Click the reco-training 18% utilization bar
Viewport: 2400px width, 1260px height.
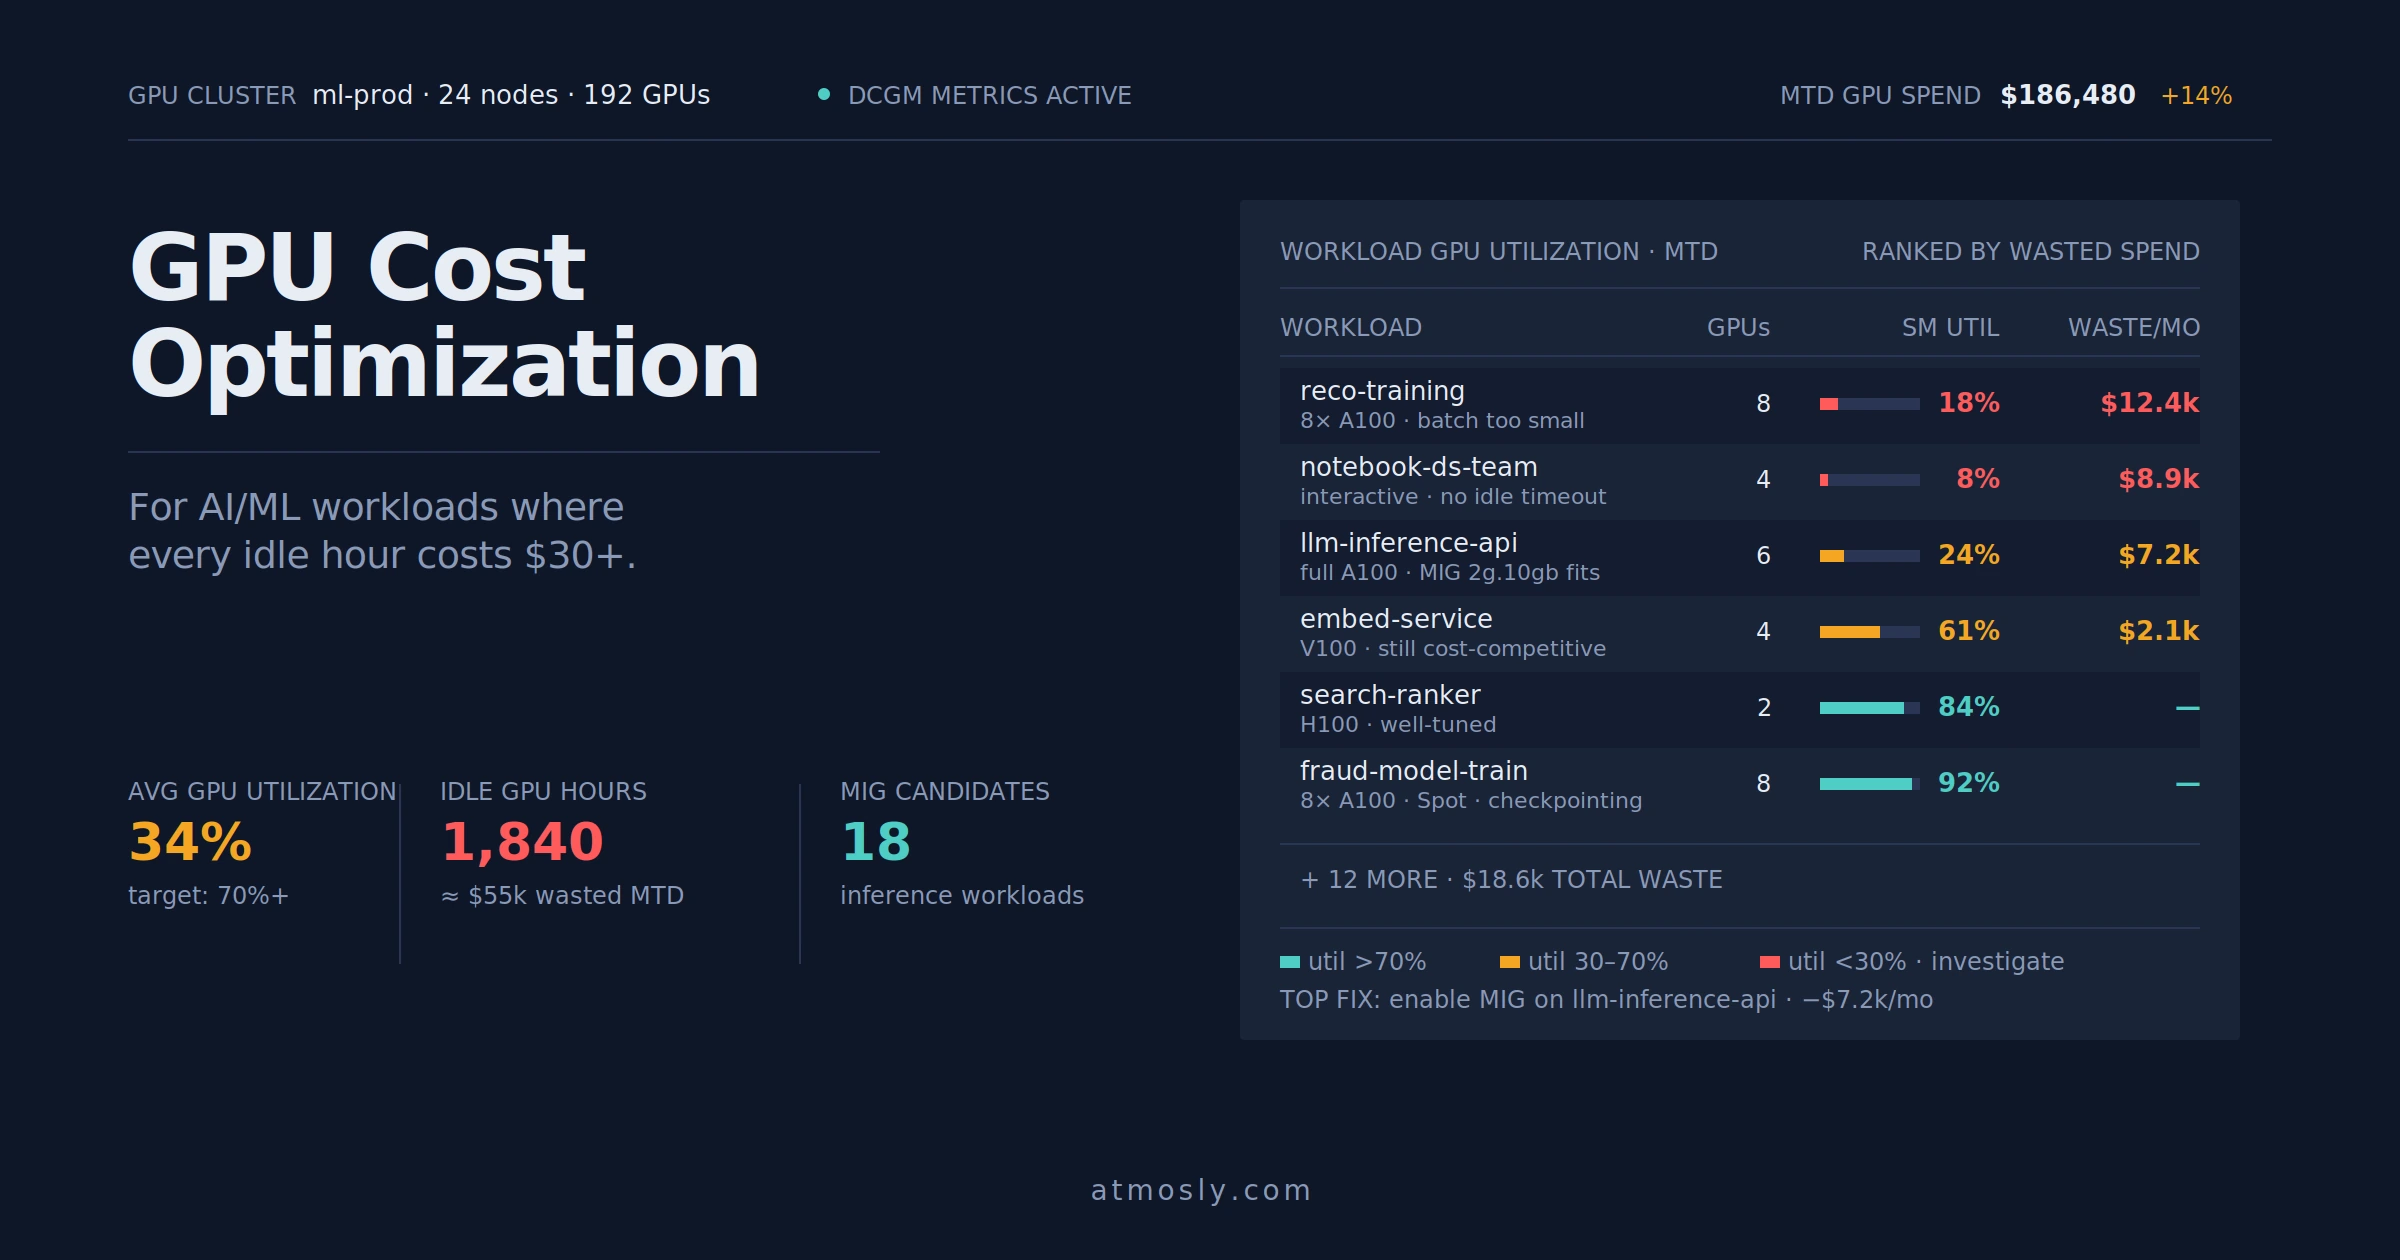(x=1870, y=404)
